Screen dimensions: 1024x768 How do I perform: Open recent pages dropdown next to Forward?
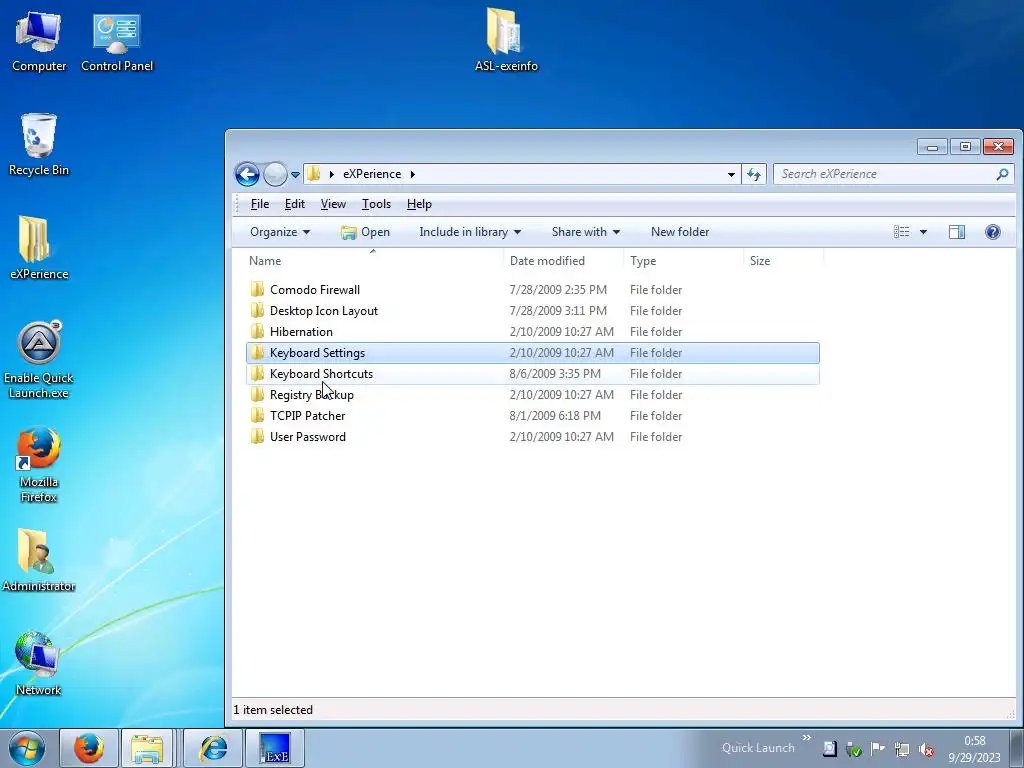[x=295, y=174]
